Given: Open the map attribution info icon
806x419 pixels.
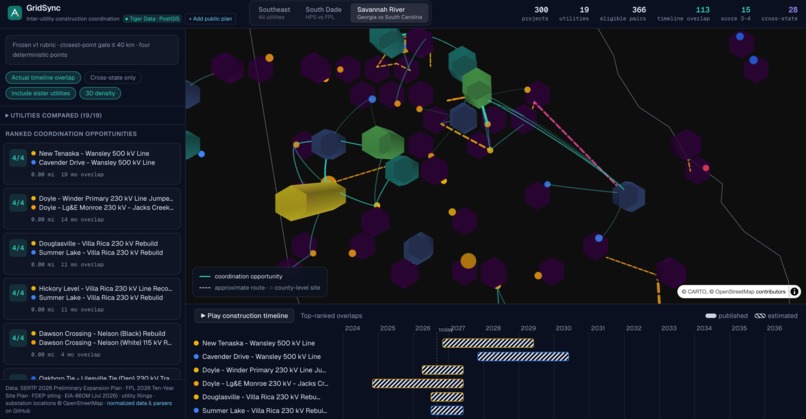Looking at the screenshot, I should (794, 292).
